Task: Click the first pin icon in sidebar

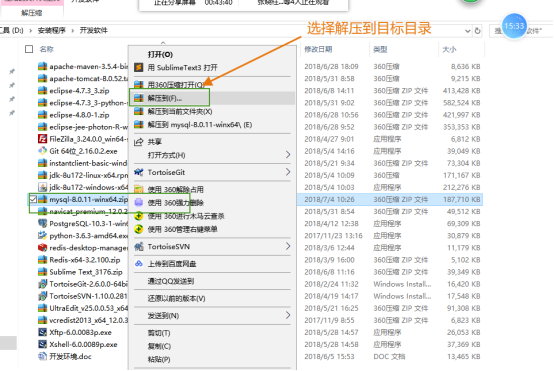Action: 12,72
